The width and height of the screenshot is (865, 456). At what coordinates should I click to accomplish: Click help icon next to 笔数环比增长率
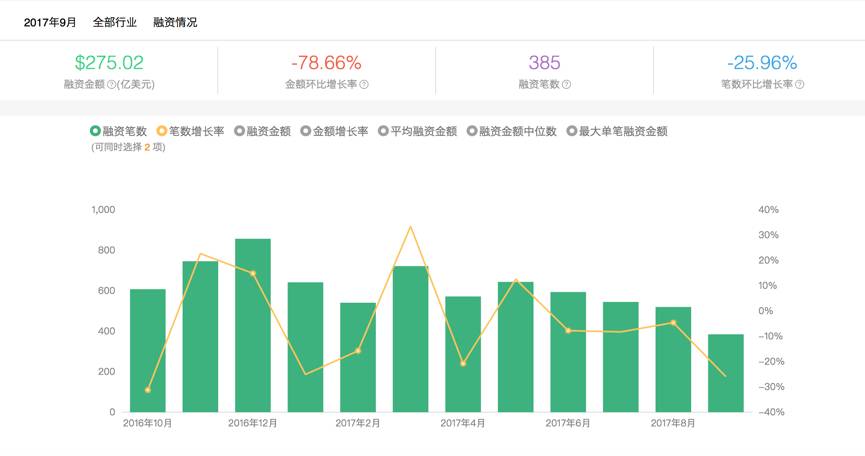pyautogui.click(x=799, y=84)
